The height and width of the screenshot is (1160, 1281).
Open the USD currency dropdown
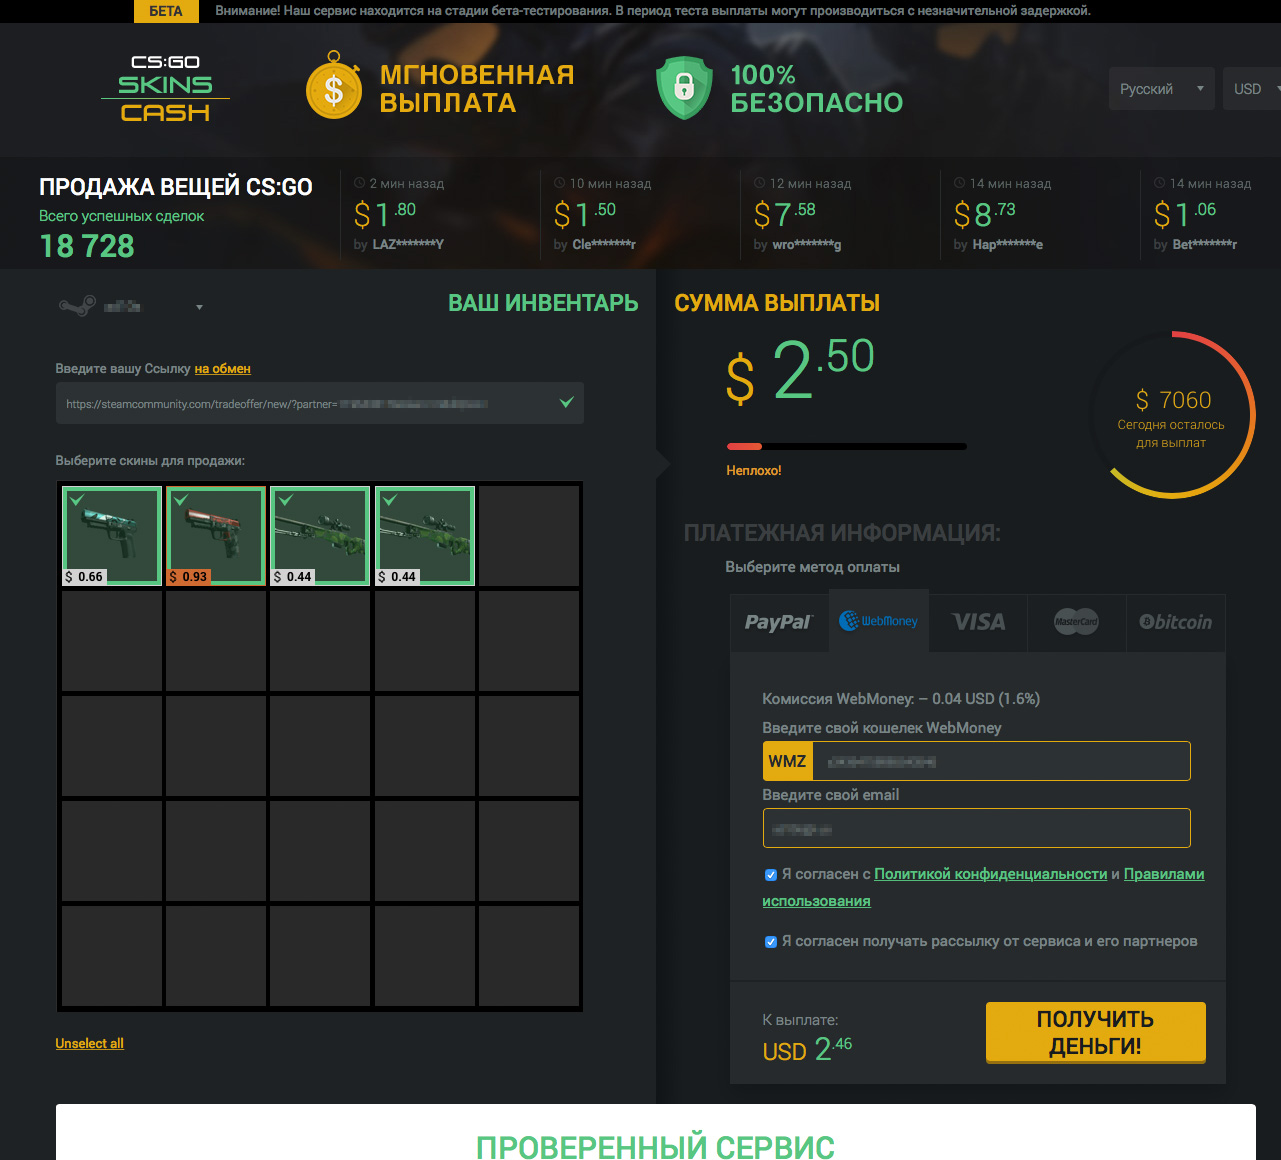(1252, 89)
